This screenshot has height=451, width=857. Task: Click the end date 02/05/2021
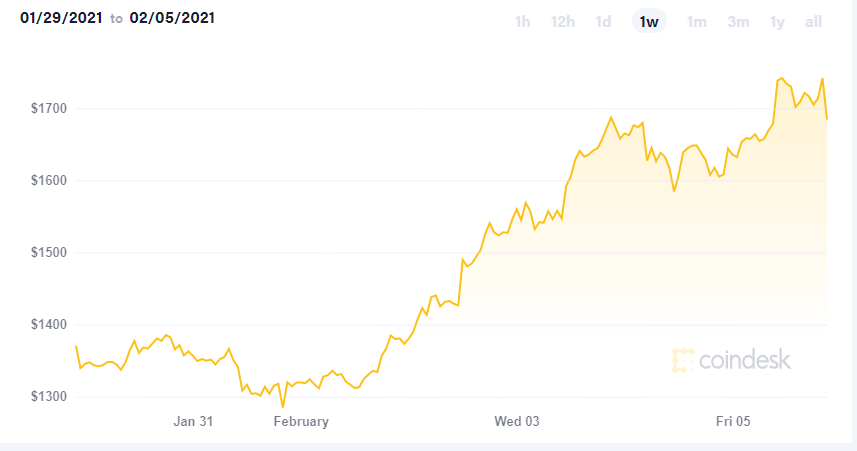click(x=172, y=18)
